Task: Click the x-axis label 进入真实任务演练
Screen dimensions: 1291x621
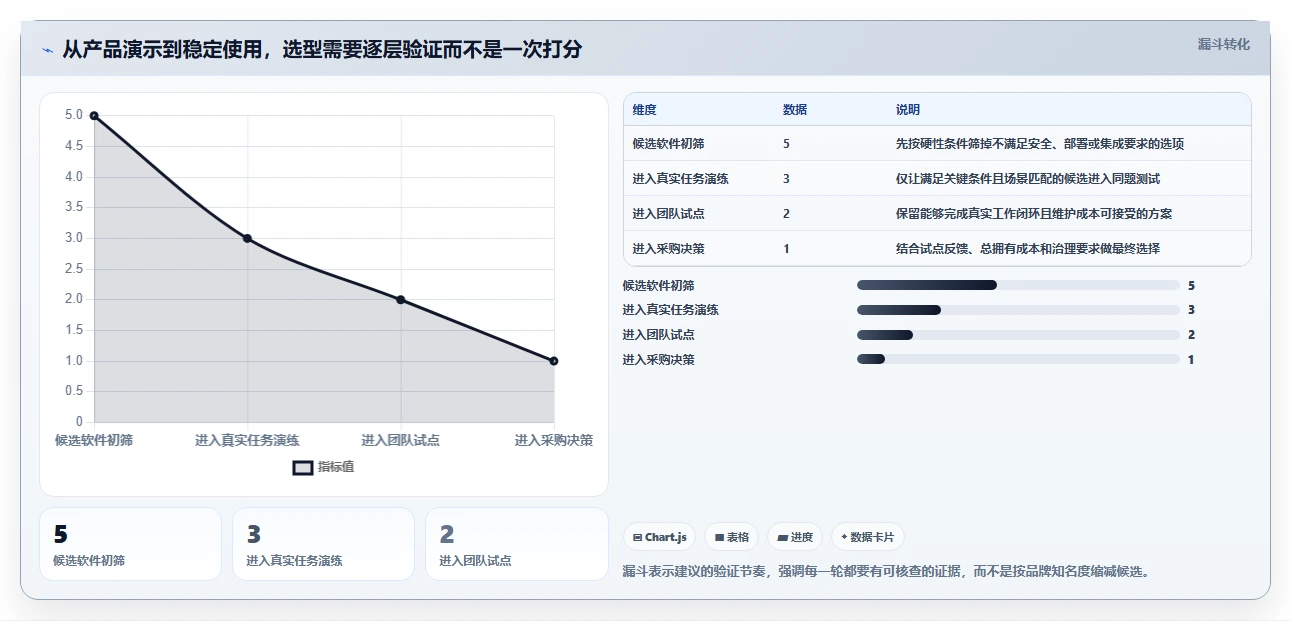Action: 247,440
